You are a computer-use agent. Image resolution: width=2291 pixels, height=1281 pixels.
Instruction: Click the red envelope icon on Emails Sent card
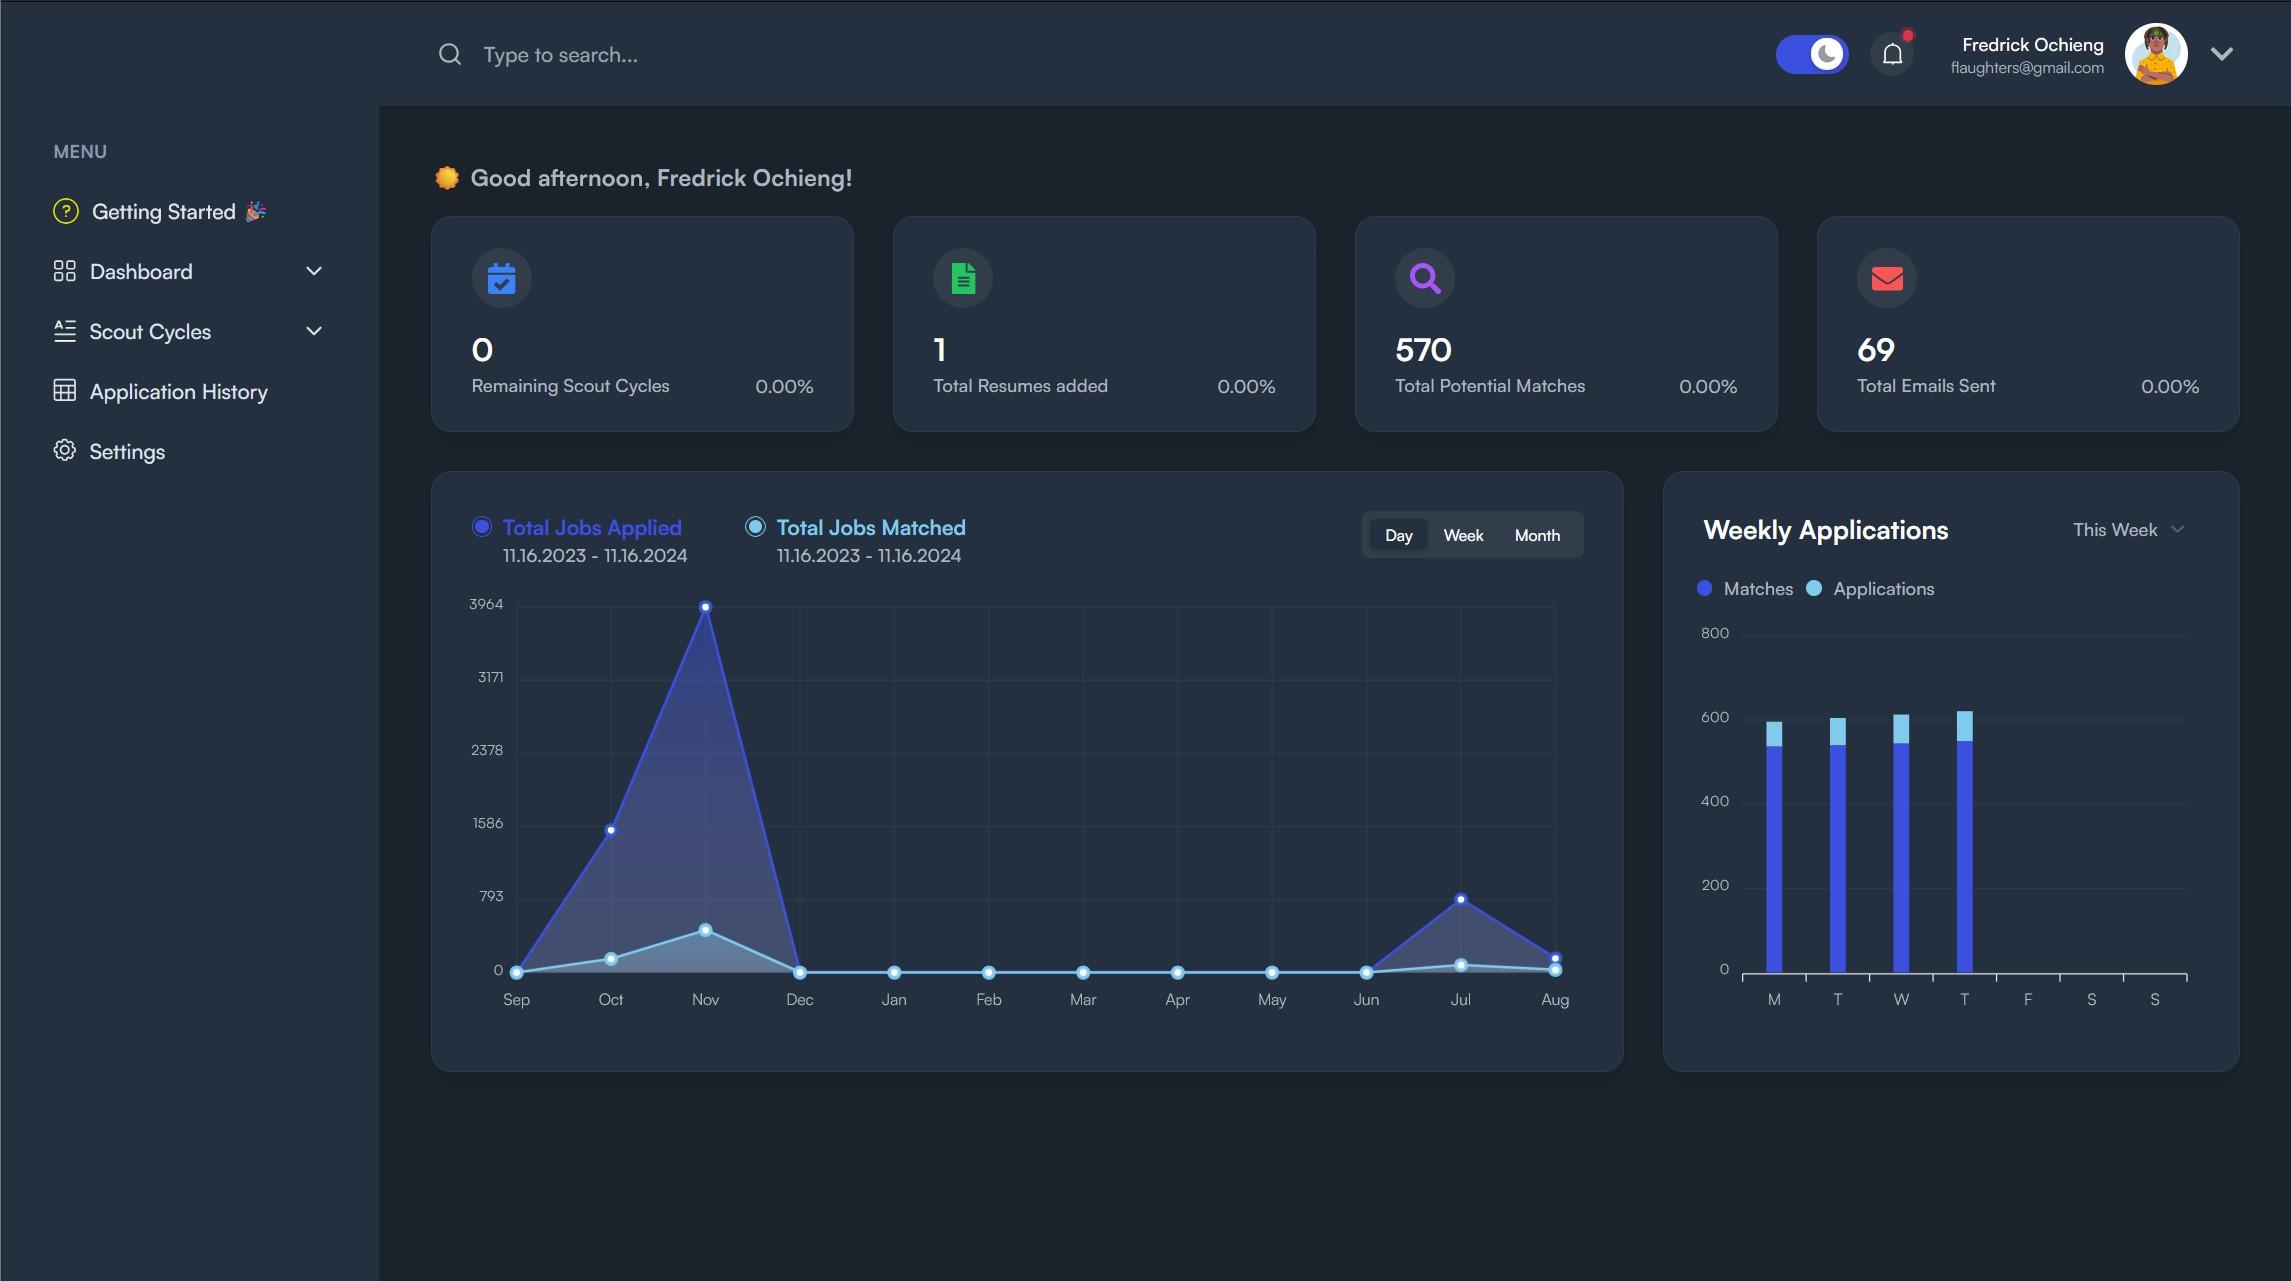(x=1887, y=278)
